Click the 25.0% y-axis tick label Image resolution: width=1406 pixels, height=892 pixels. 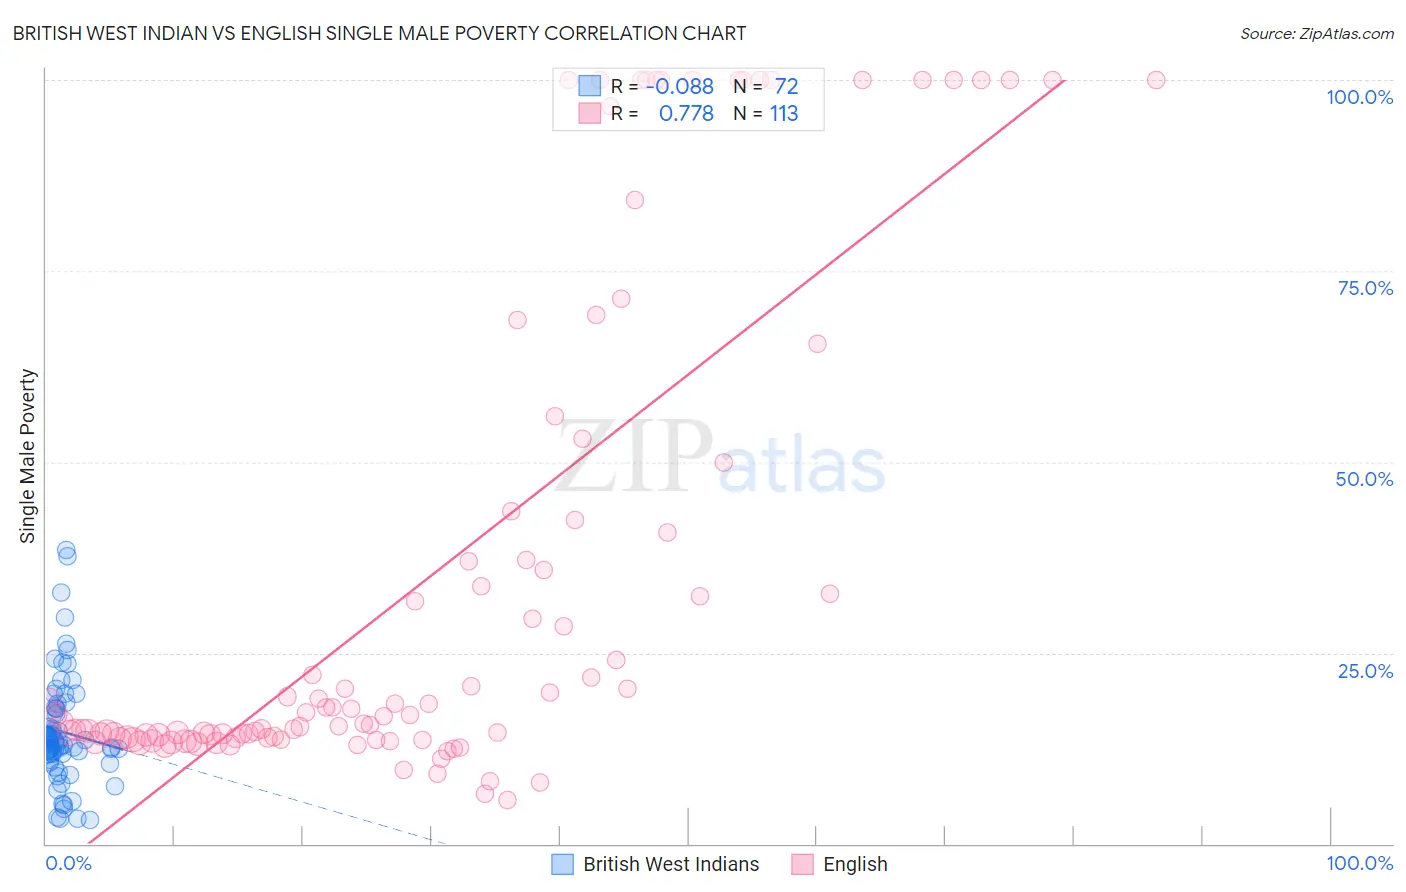tap(1365, 671)
